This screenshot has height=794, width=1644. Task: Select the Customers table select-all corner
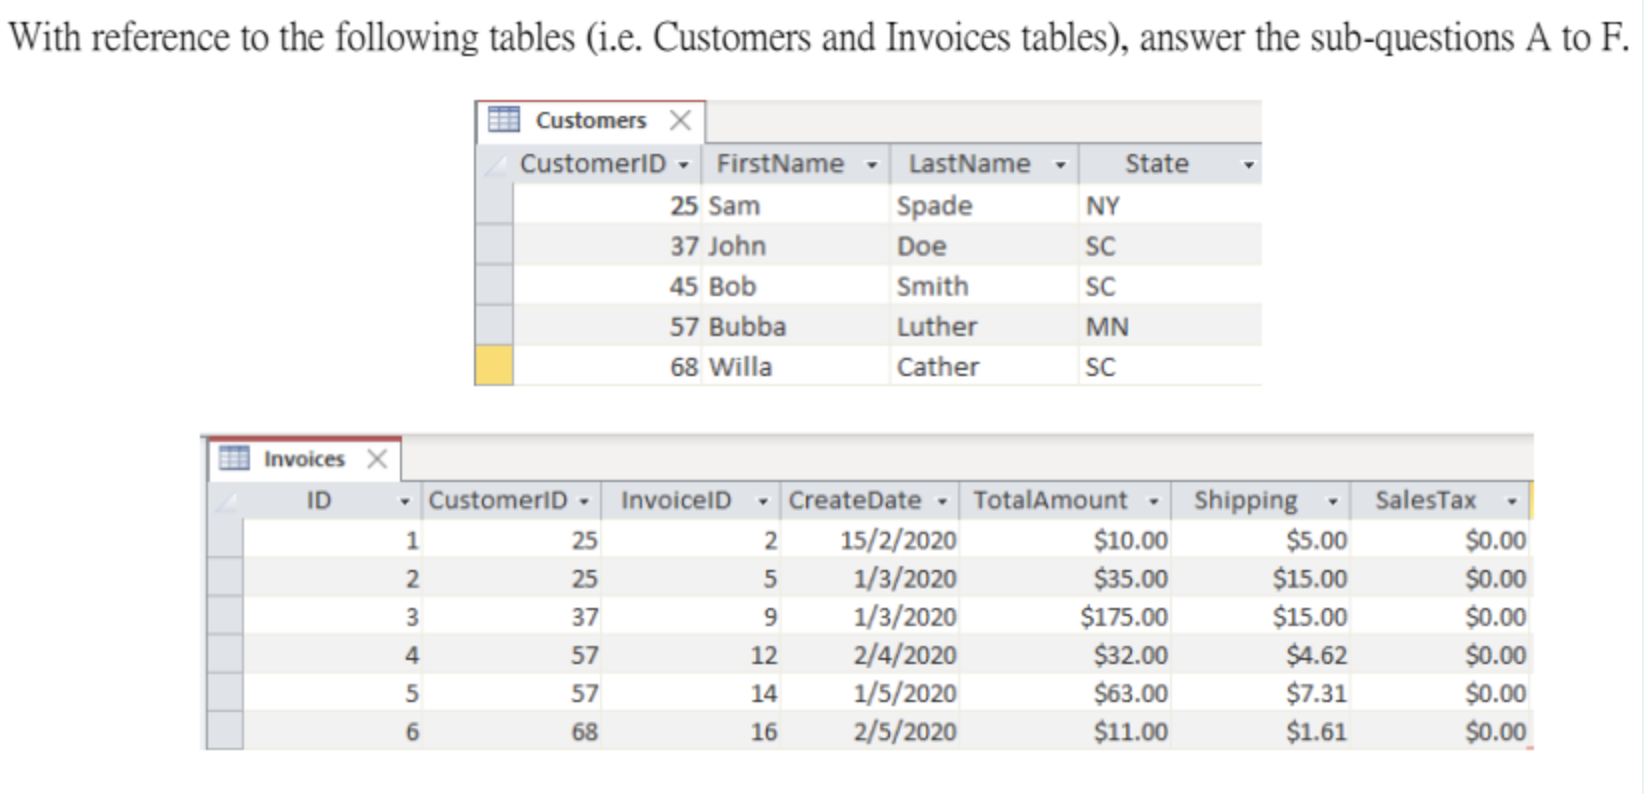494,164
